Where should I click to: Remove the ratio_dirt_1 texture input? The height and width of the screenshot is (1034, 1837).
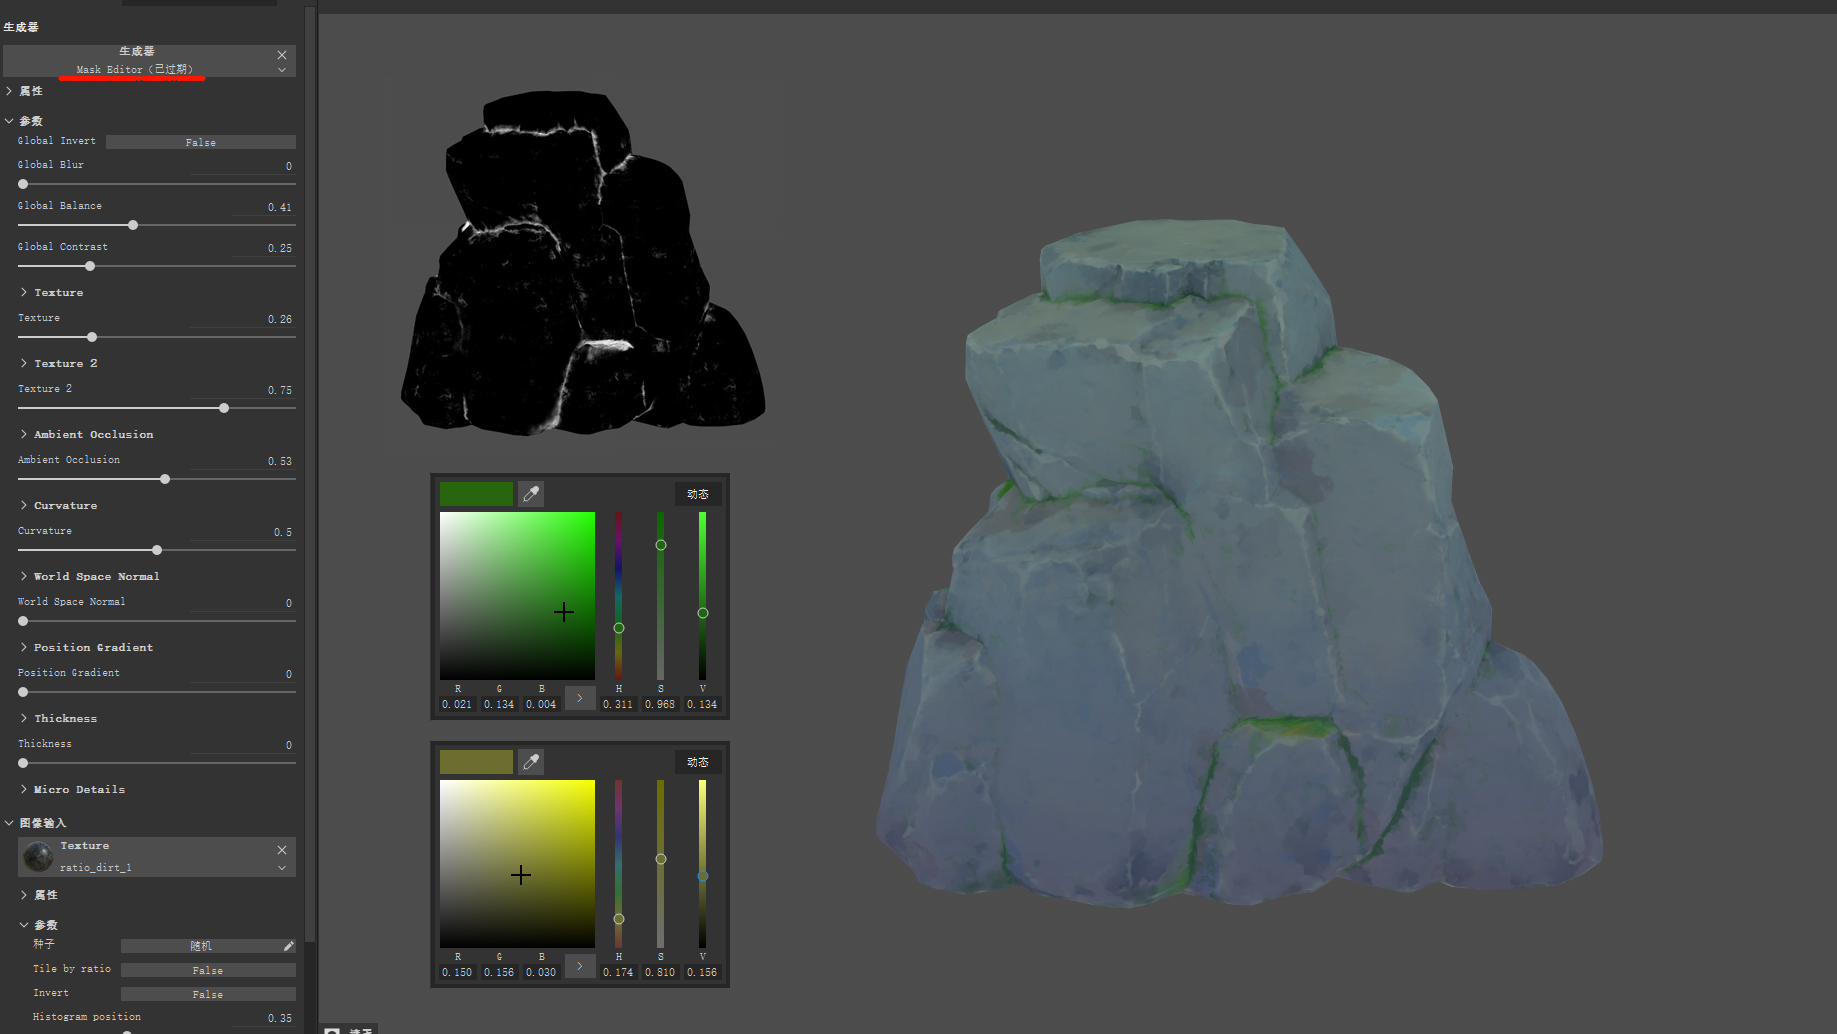(x=282, y=850)
